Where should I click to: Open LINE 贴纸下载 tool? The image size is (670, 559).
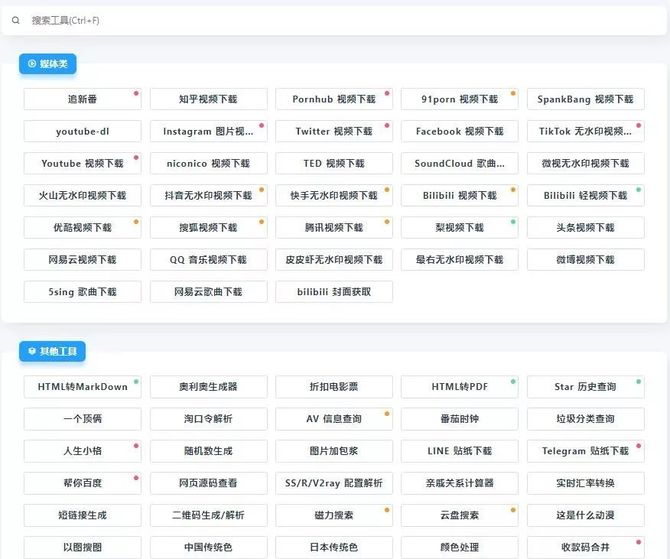pyautogui.click(x=459, y=451)
